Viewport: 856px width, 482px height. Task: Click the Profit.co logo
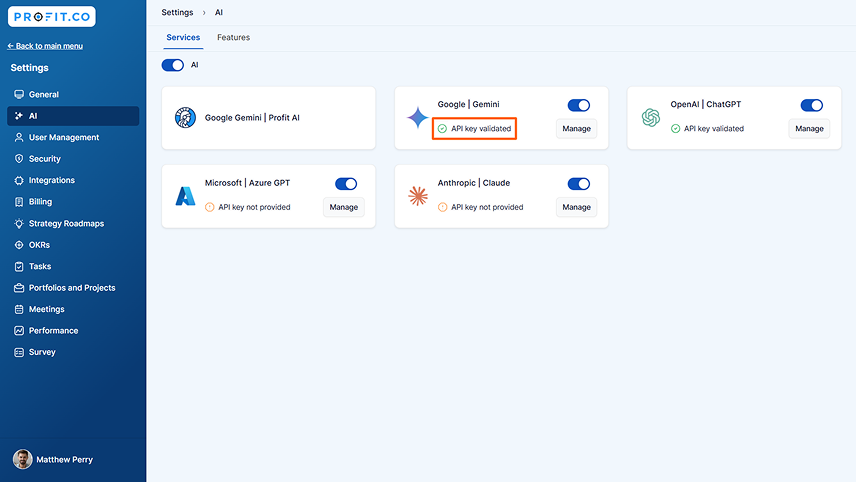52,17
